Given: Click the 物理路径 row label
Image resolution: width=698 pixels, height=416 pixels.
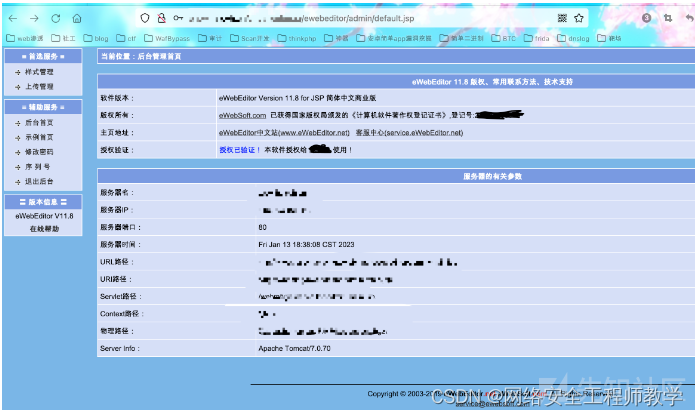Looking at the screenshot, I should (x=117, y=331).
